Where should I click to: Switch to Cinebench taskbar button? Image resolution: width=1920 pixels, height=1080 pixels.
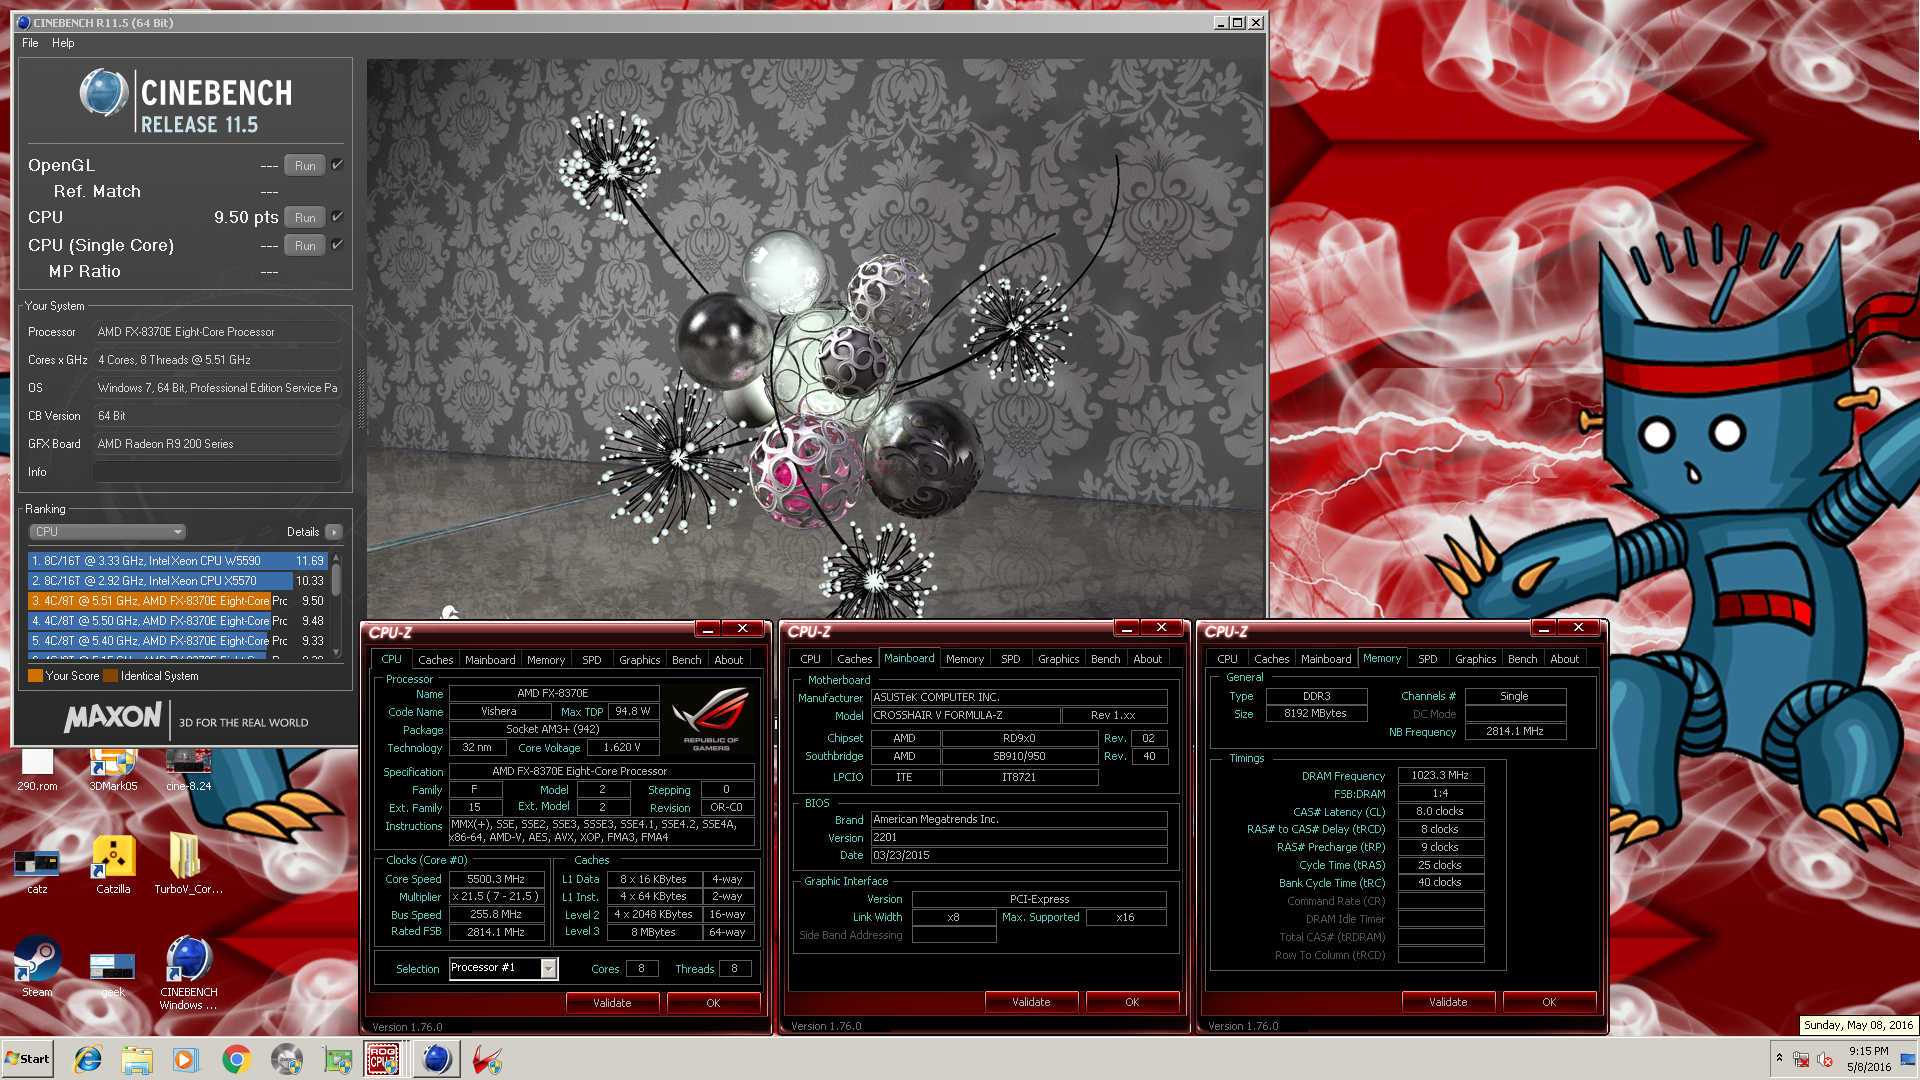pos(436,1059)
